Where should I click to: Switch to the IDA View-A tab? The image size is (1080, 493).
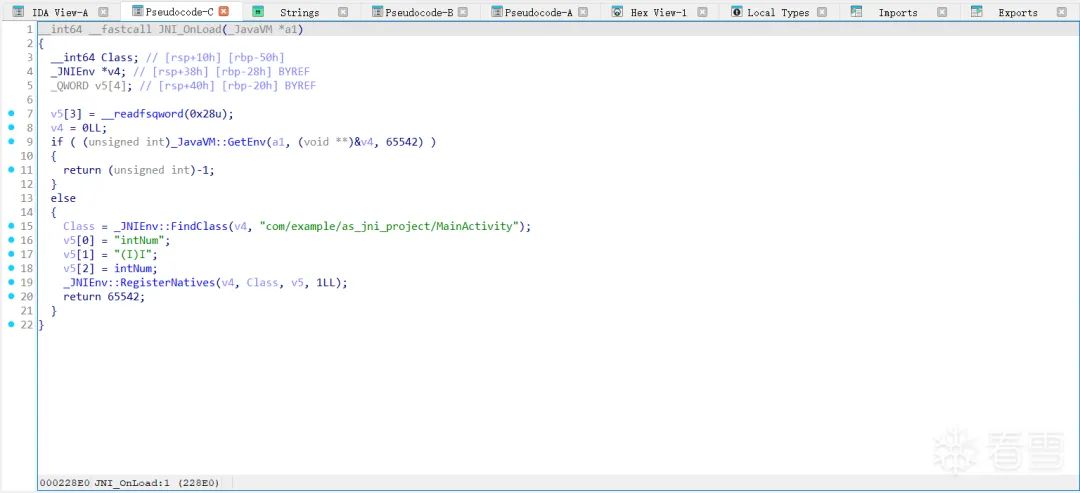[60, 12]
